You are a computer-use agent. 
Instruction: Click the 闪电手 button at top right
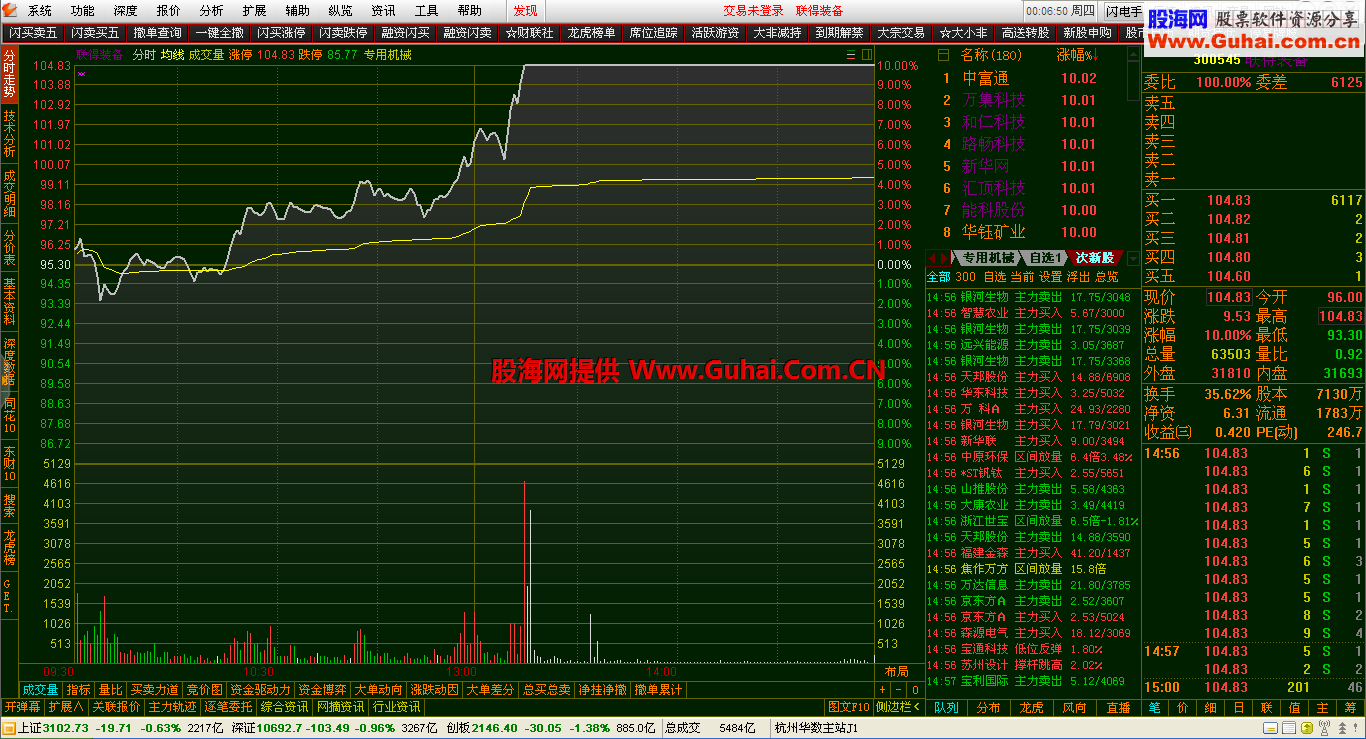tap(1124, 11)
